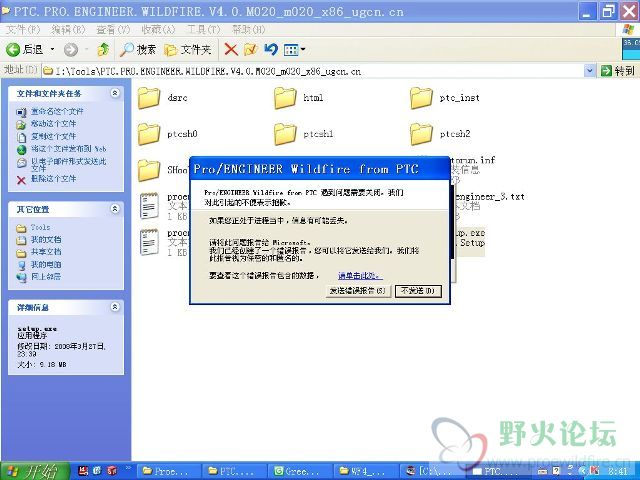Click the system tray clock
The height and width of the screenshot is (480, 640).
click(618, 472)
